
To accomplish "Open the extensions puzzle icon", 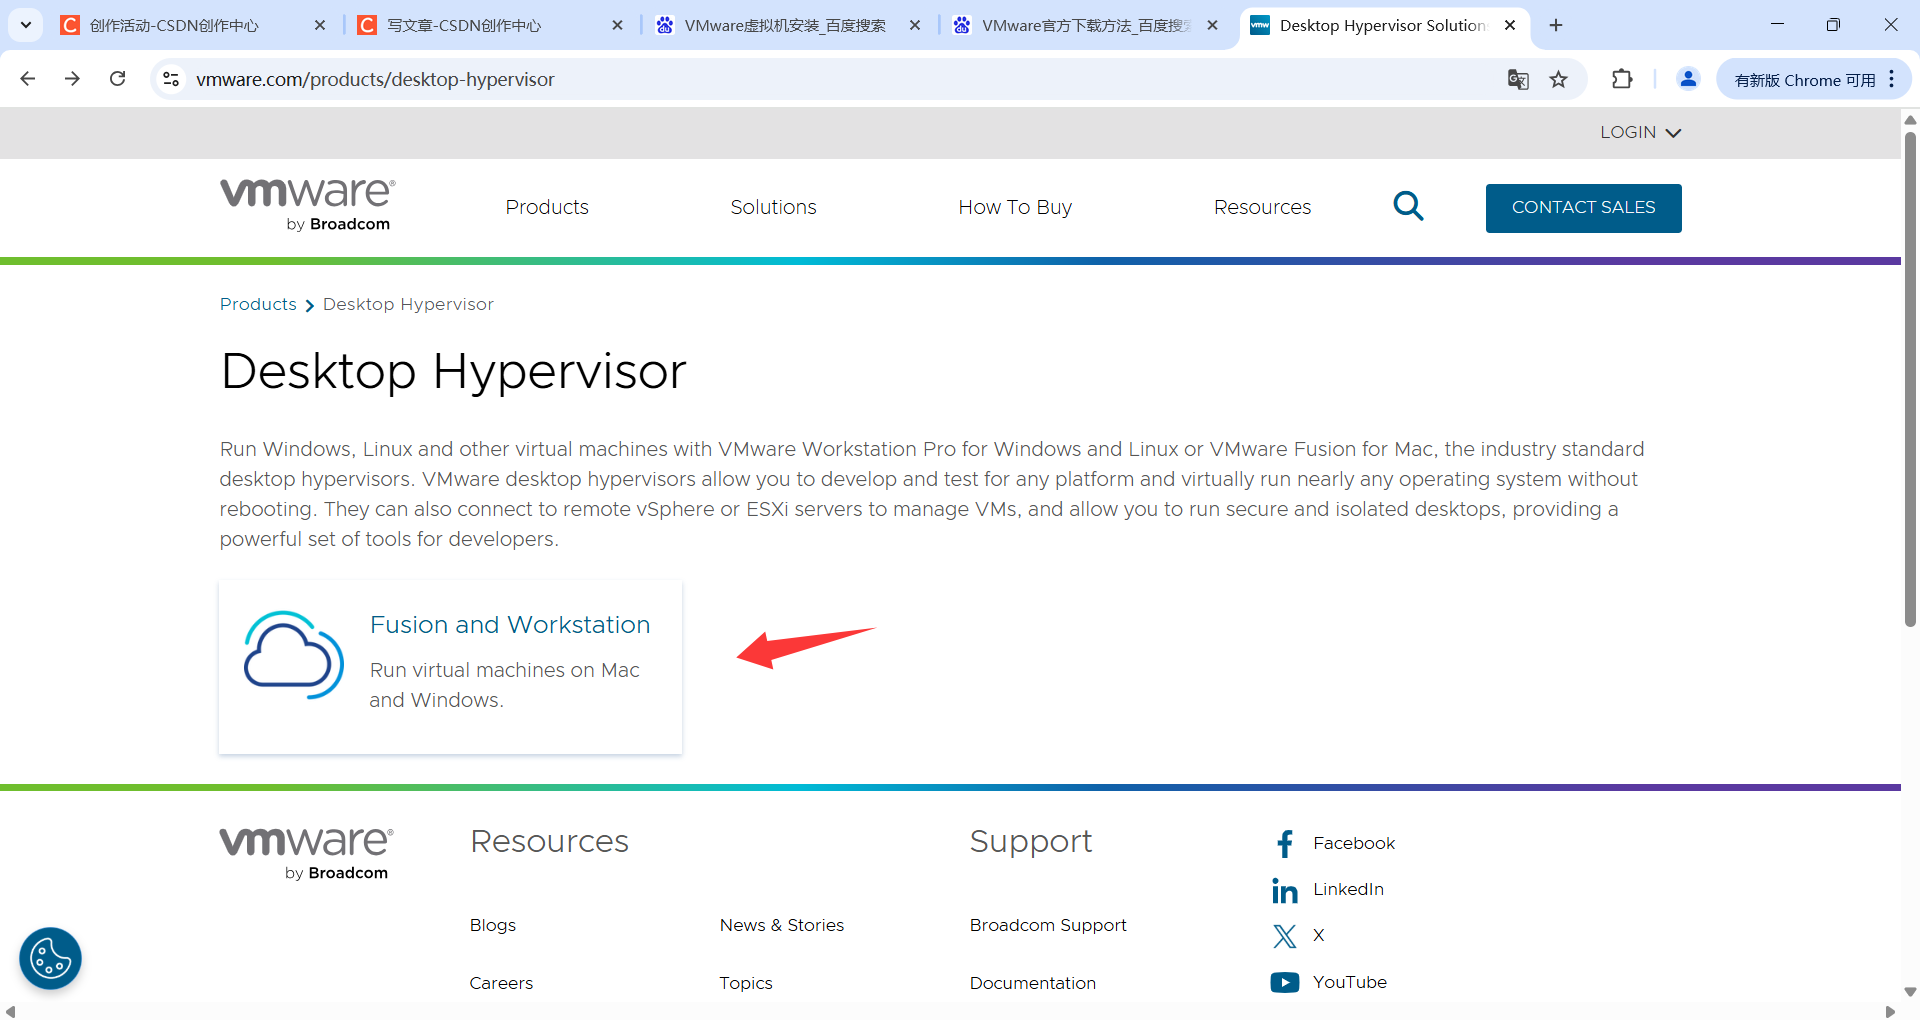I will [1622, 79].
